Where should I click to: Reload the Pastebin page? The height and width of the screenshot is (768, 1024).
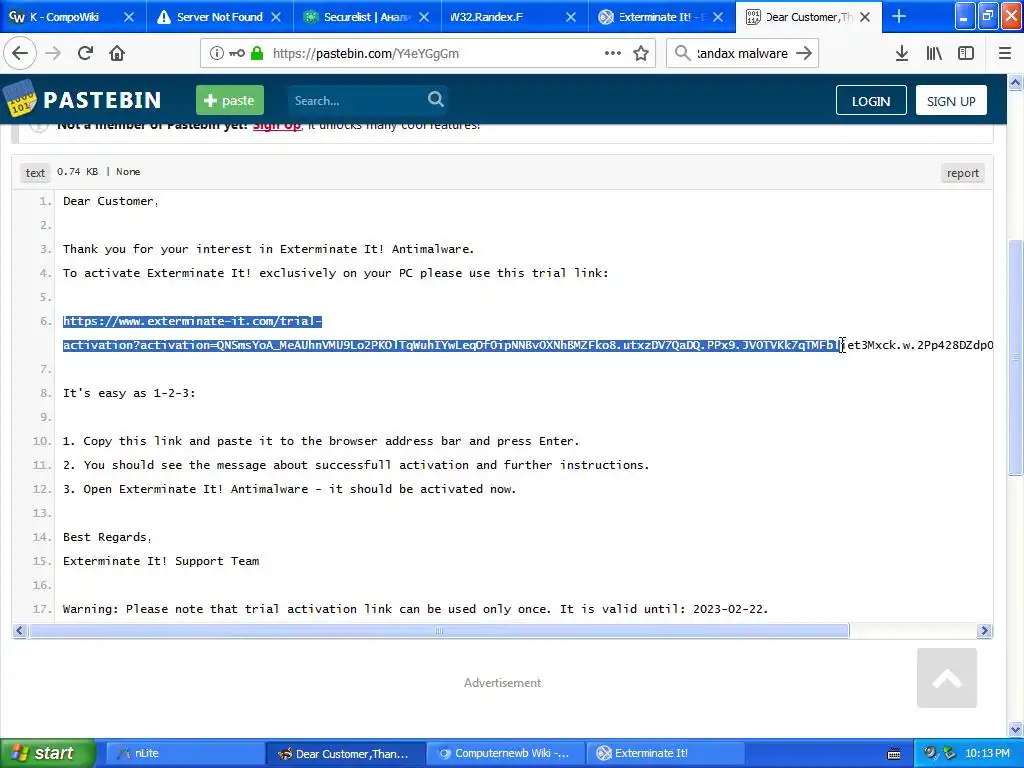(x=85, y=54)
